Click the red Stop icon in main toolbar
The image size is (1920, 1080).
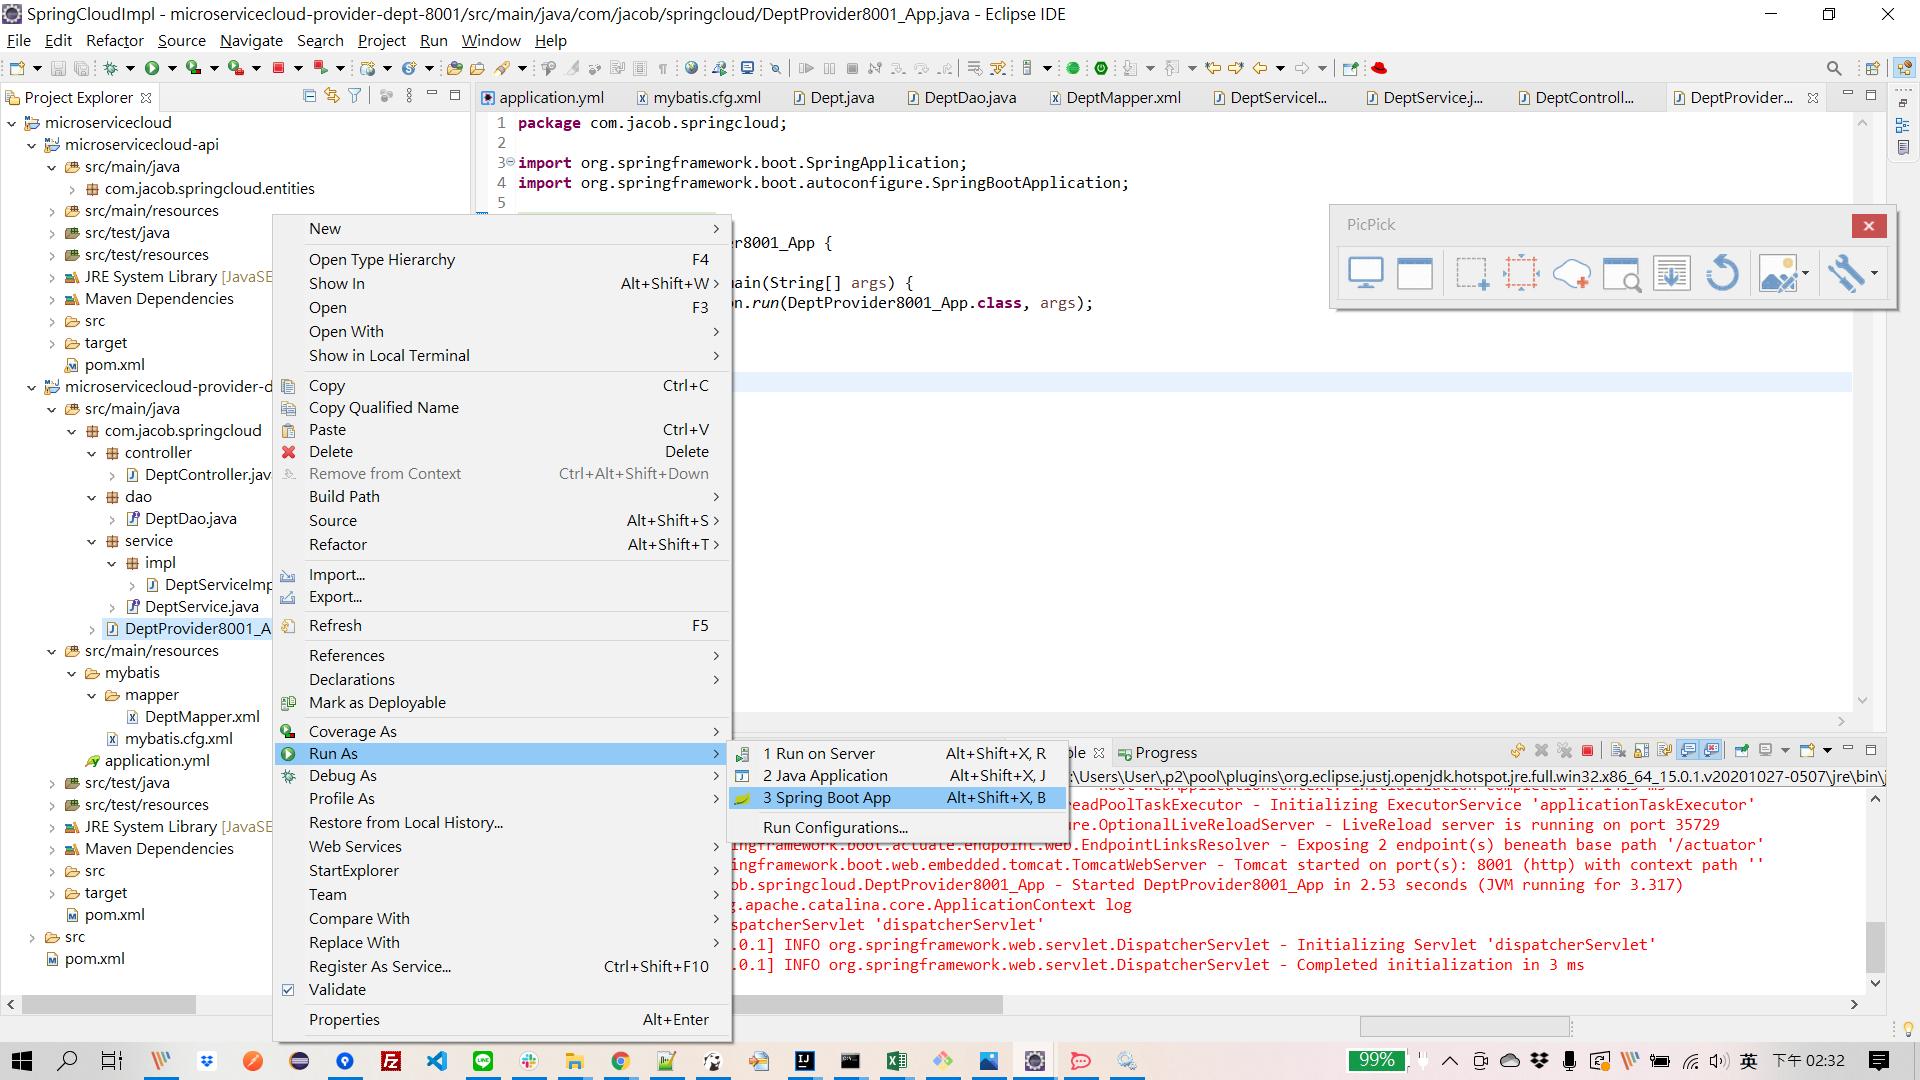click(280, 68)
